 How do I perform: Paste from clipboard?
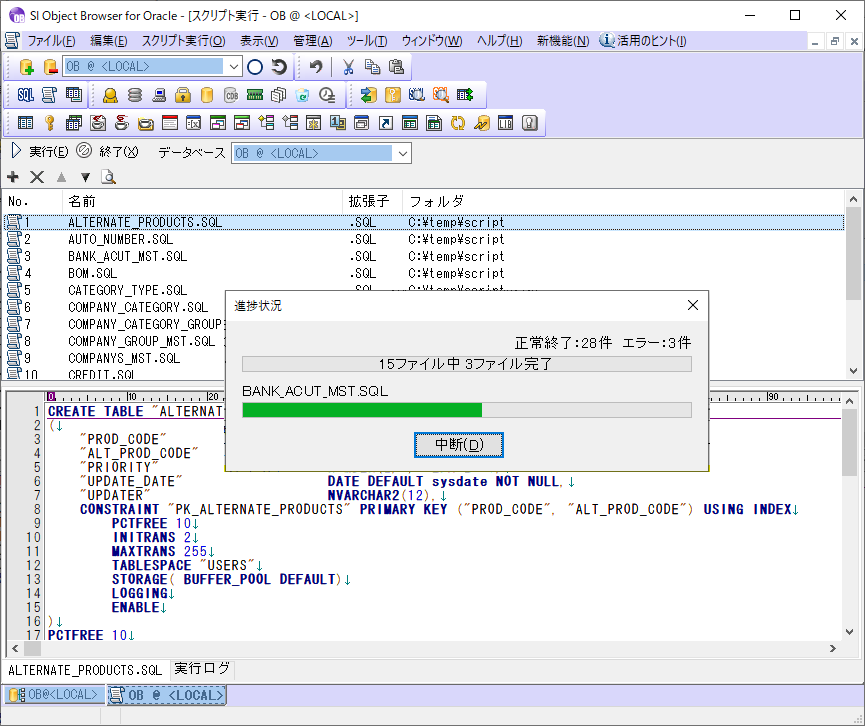pyautogui.click(x=397, y=67)
